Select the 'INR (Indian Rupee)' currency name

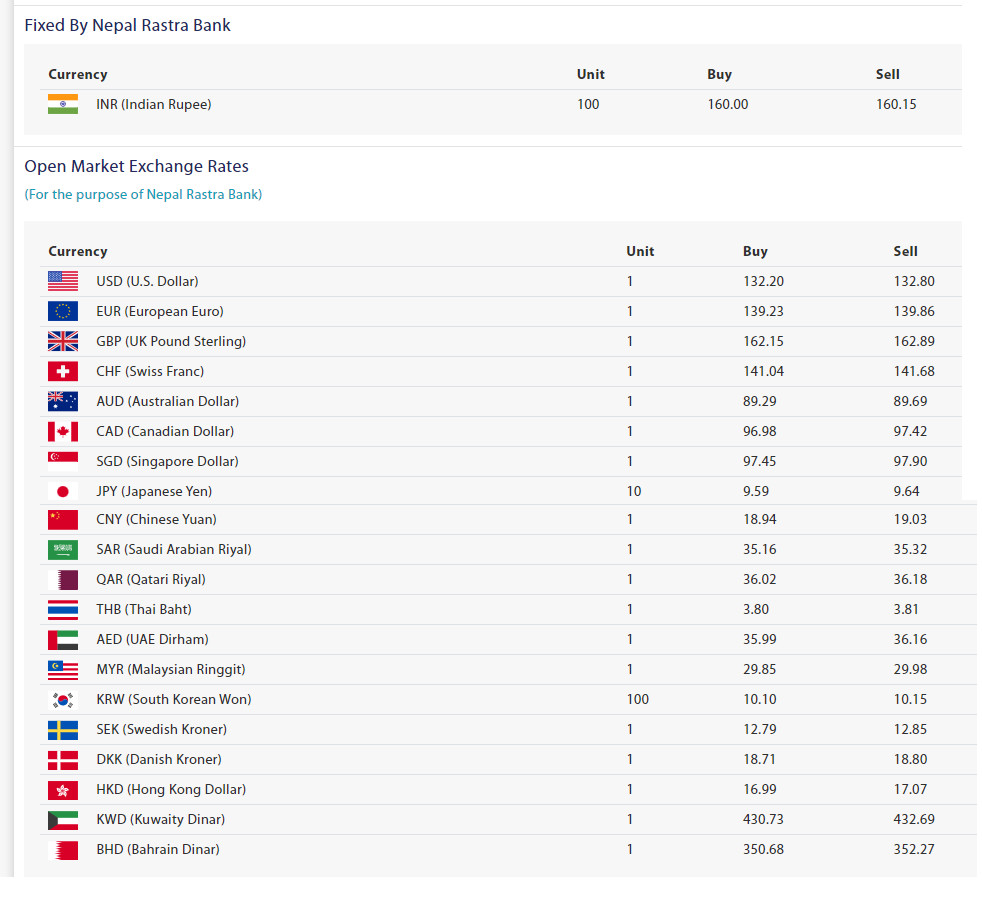[153, 105]
